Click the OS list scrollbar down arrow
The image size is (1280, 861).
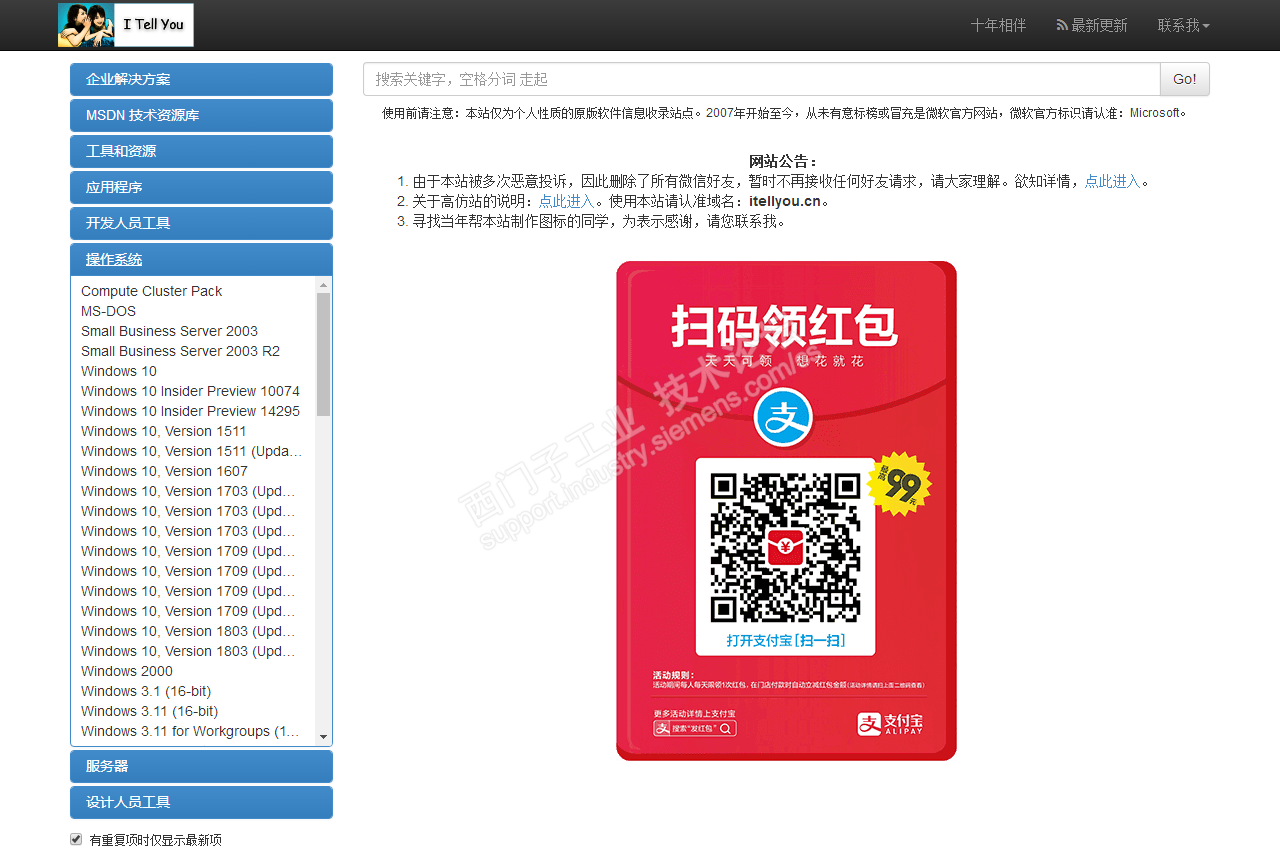323,737
